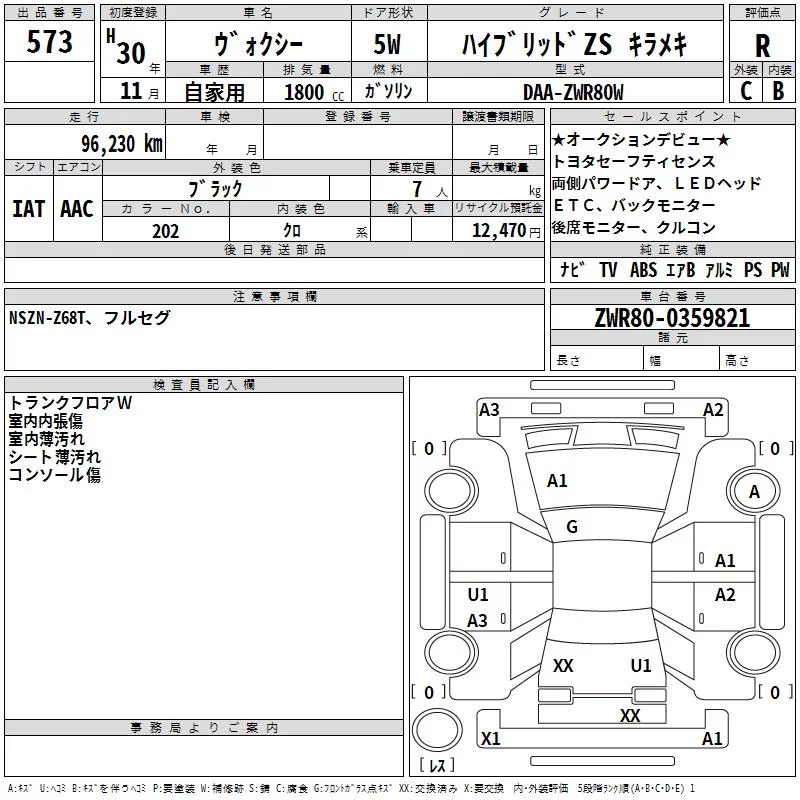This screenshot has width=800, height=800.
Task: Click the G mark on the windshield
Action: point(572,527)
